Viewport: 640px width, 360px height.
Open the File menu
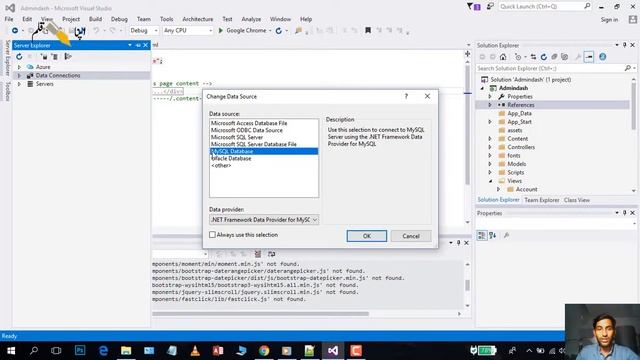coord(9,19)
